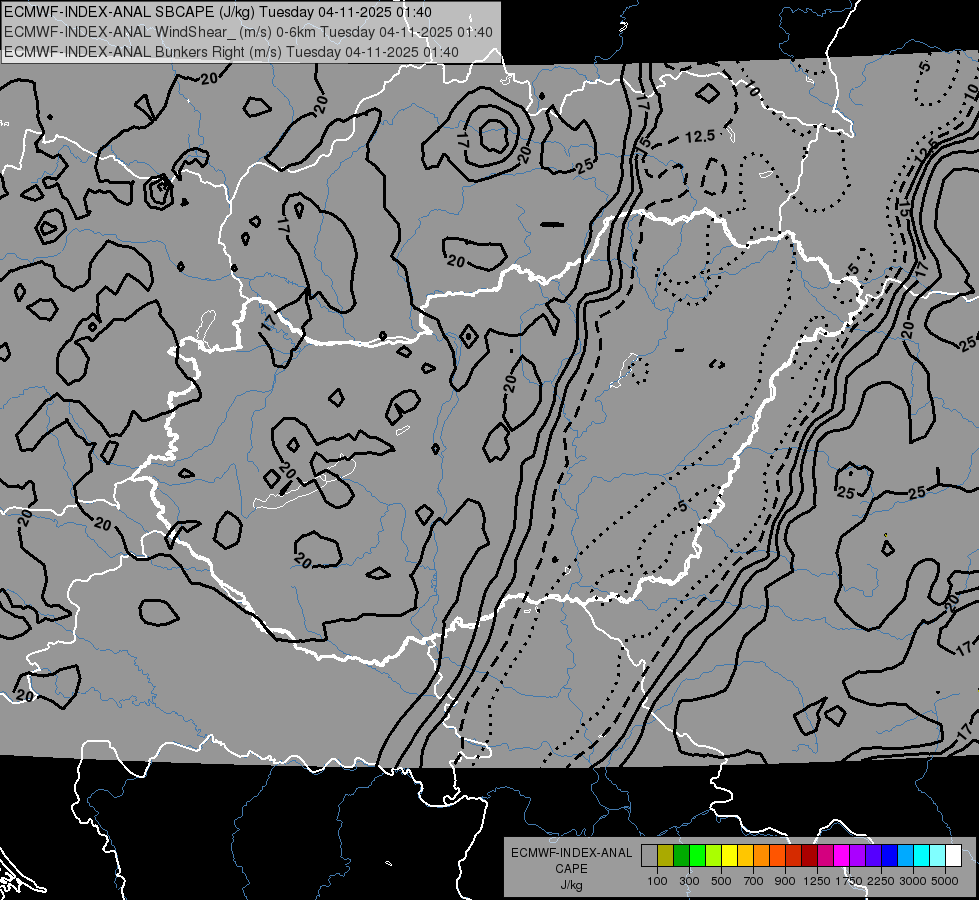Pick the bright magenta legend swatch
This screenshot has height=900, width=979.
click(x=842, y=855)
